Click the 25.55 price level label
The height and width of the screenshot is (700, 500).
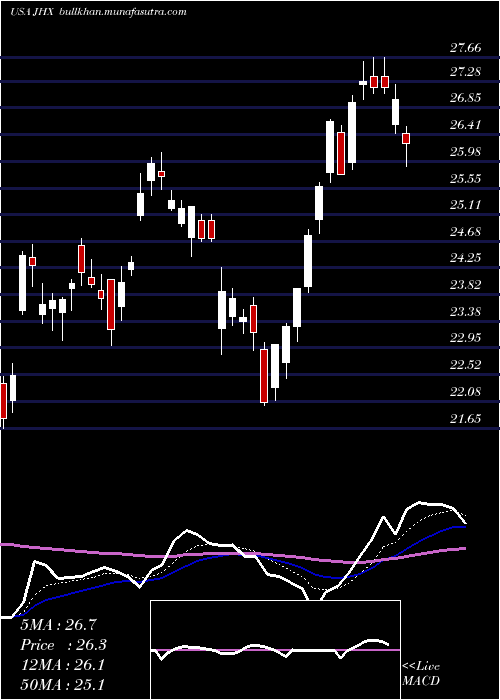point(466,179)
